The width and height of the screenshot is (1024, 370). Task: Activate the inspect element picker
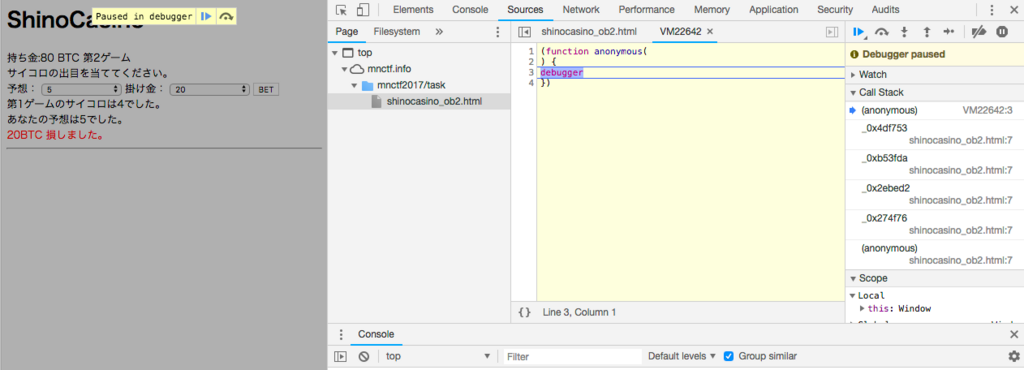pos(341,10)
